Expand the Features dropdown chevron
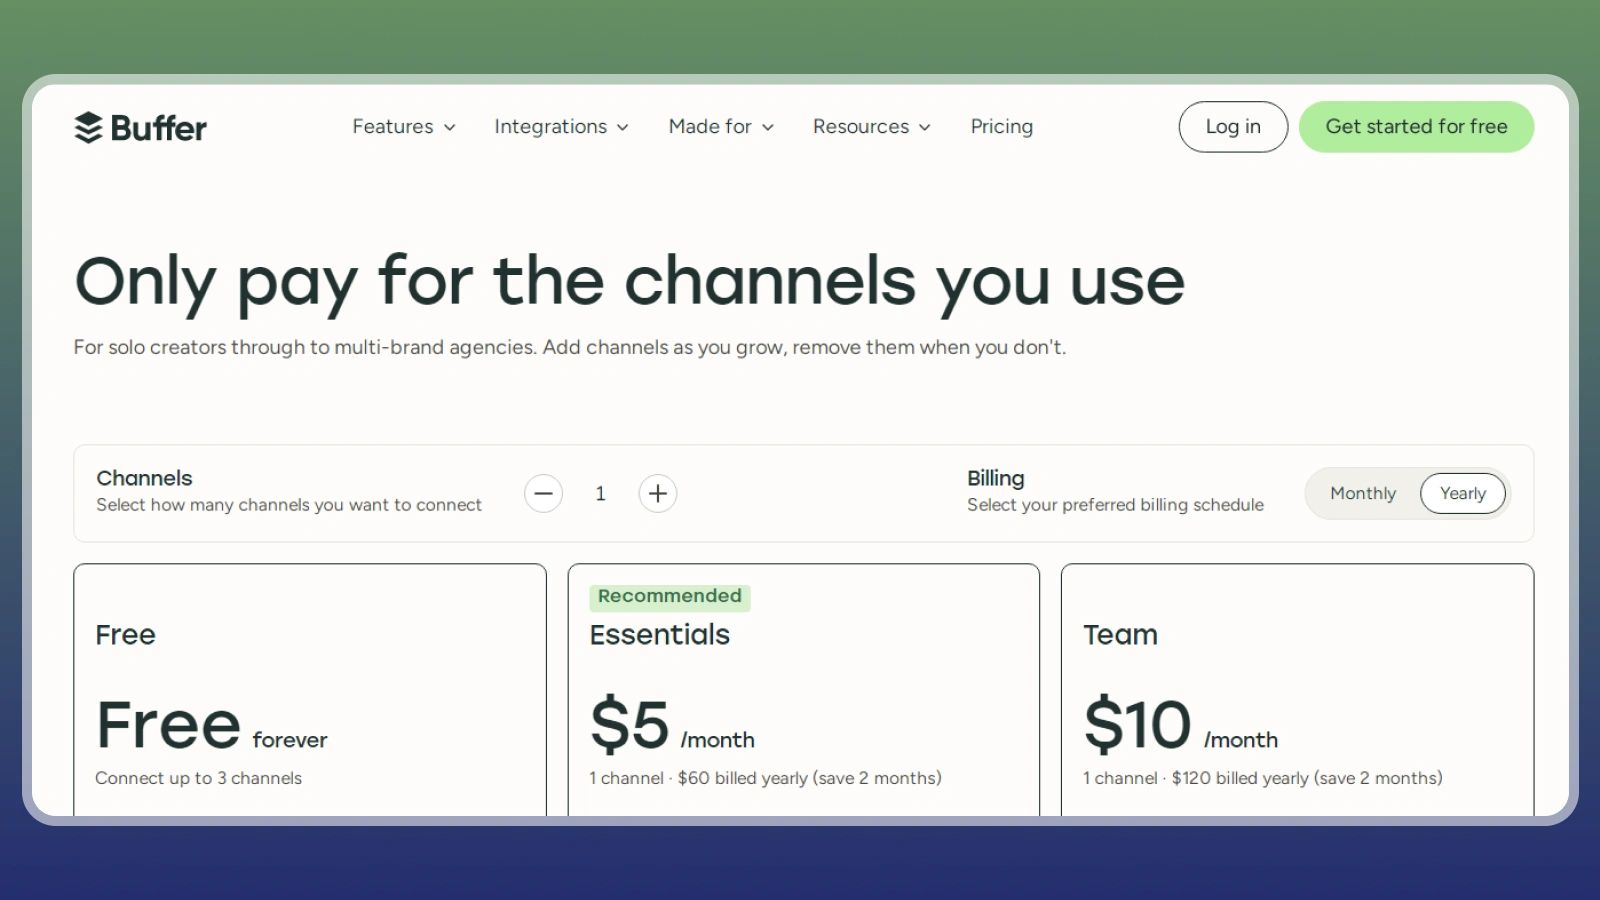 coord(450,127)
